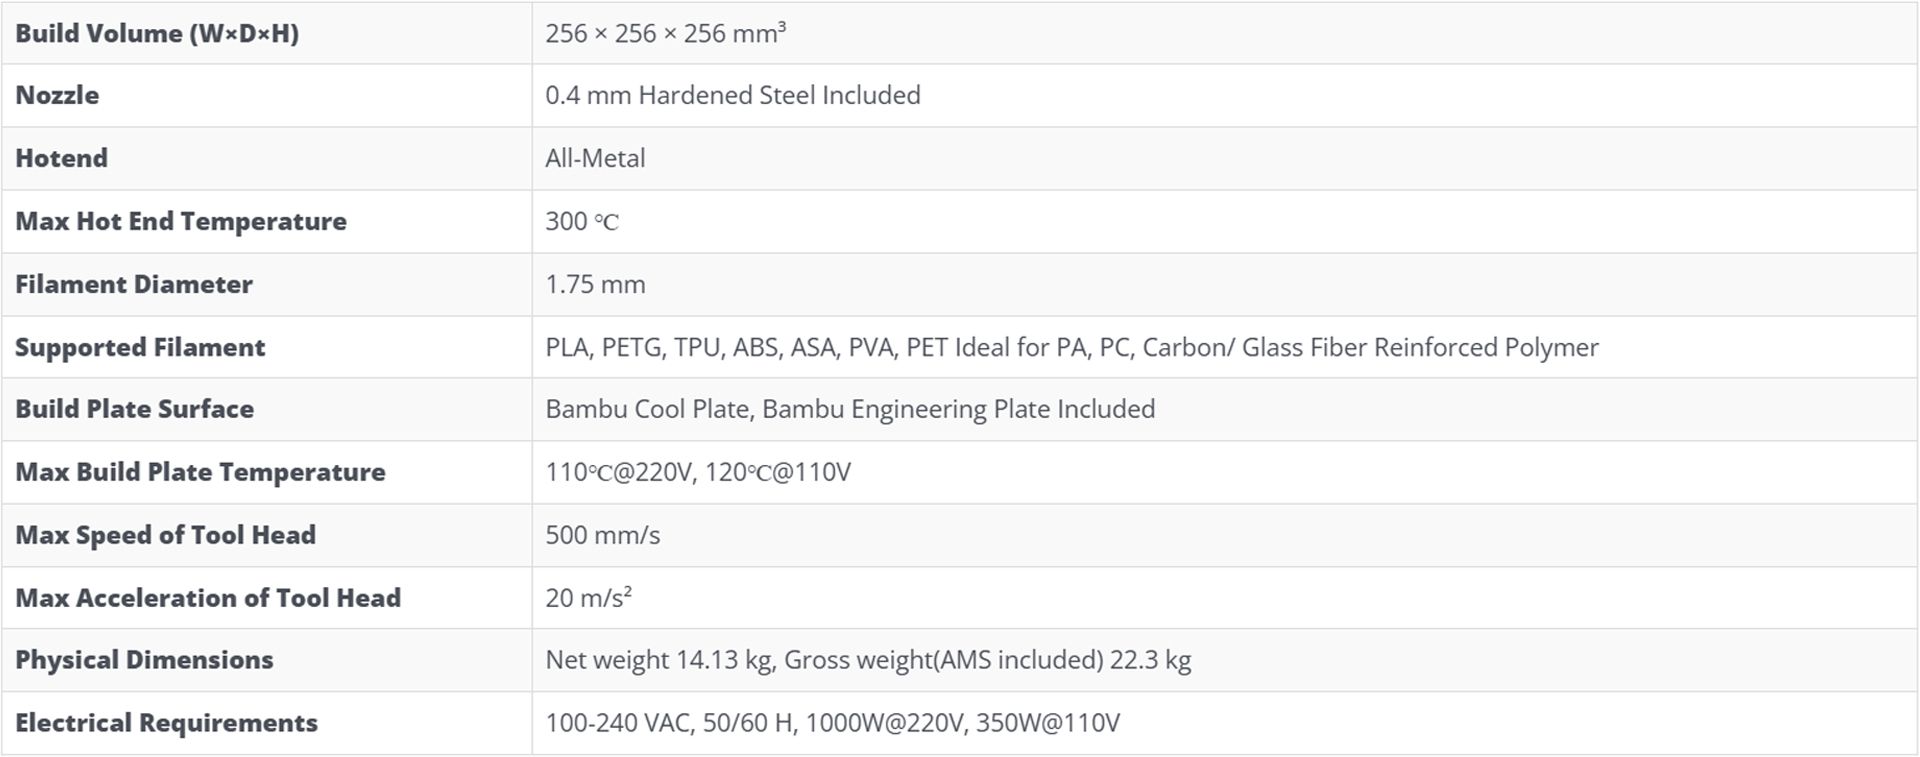Select the 300 °C temperature value
The image size is (1920, 757).
(x=582, y=222)
